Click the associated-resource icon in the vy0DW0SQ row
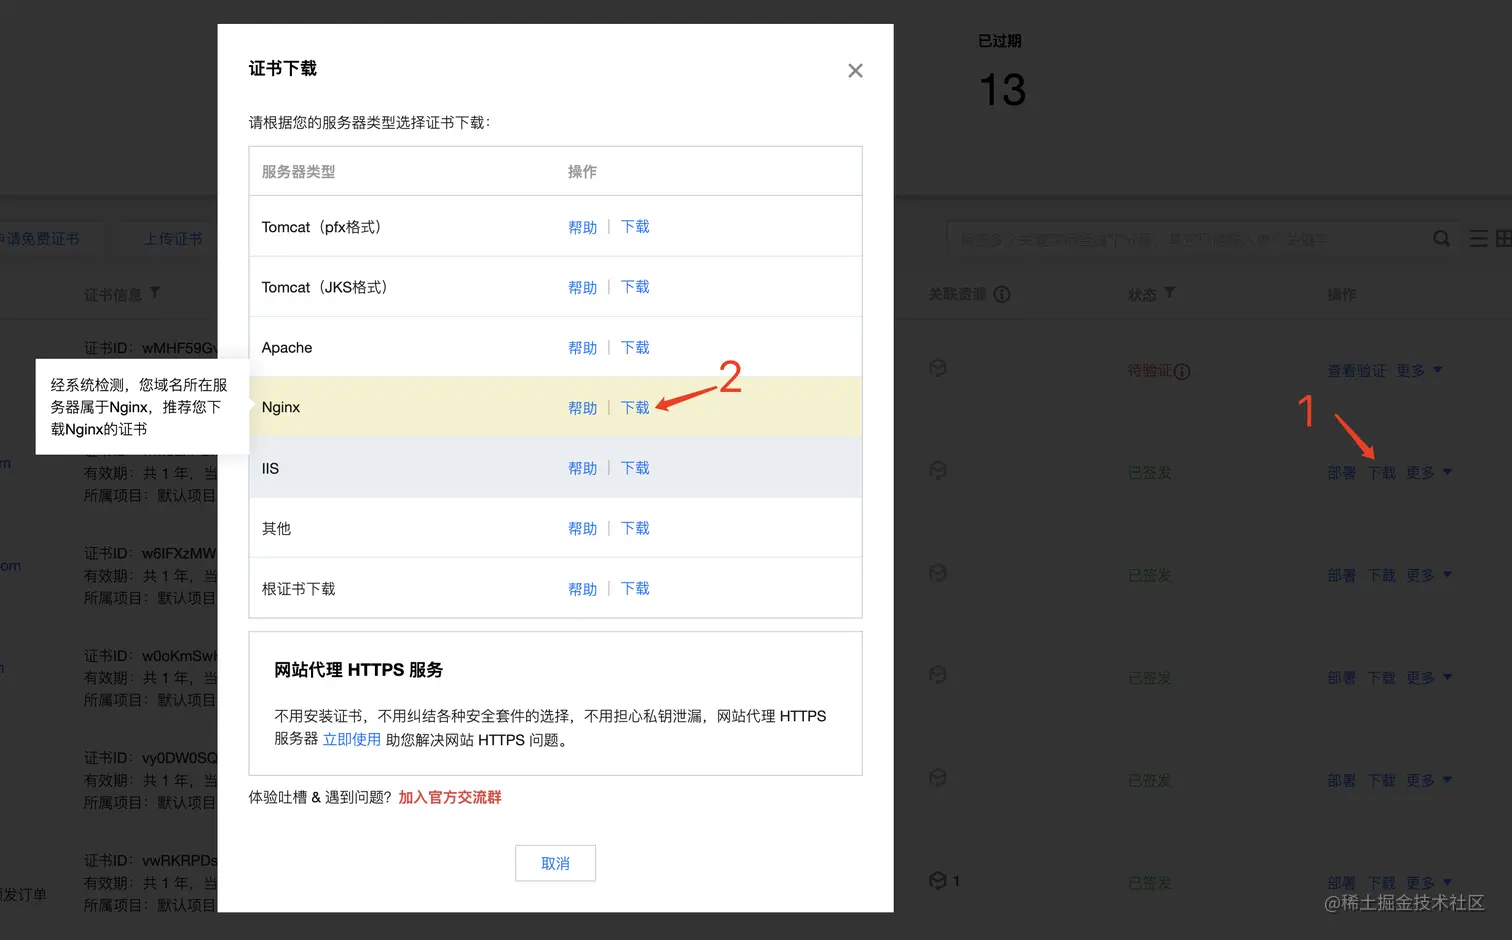The width and height of the screenshot is (1512, 940). [938, 778]
